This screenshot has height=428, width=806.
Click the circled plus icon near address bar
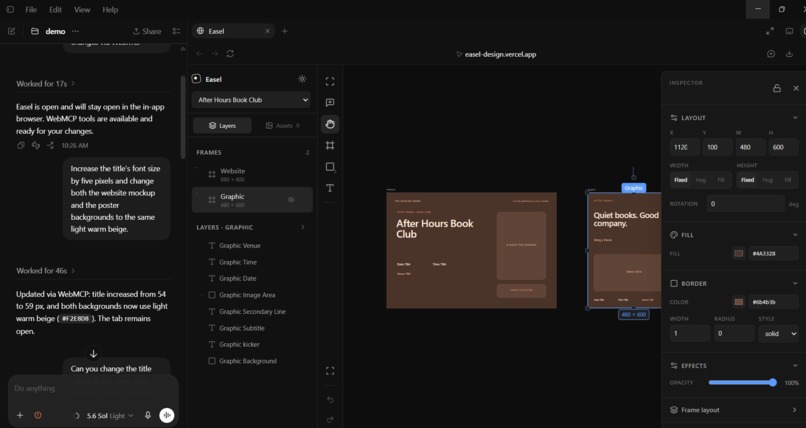(x=771, y=54)
